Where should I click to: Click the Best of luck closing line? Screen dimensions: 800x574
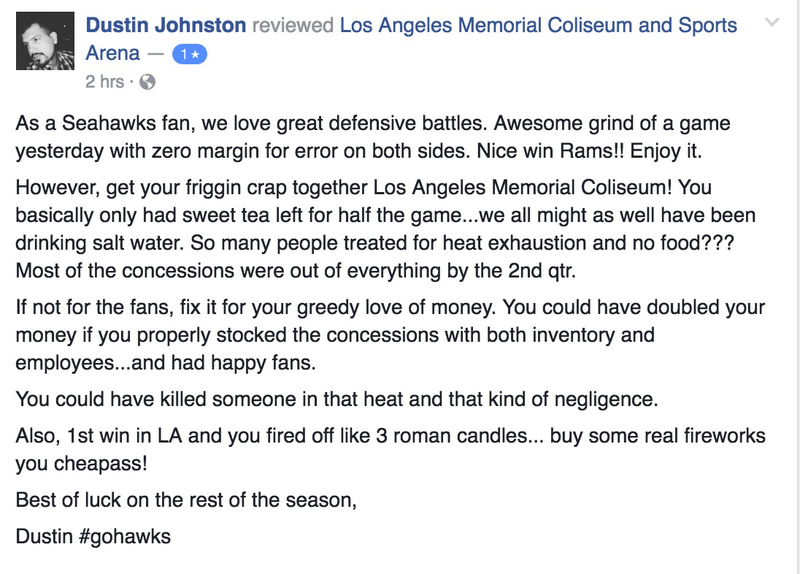pos(186,500)
